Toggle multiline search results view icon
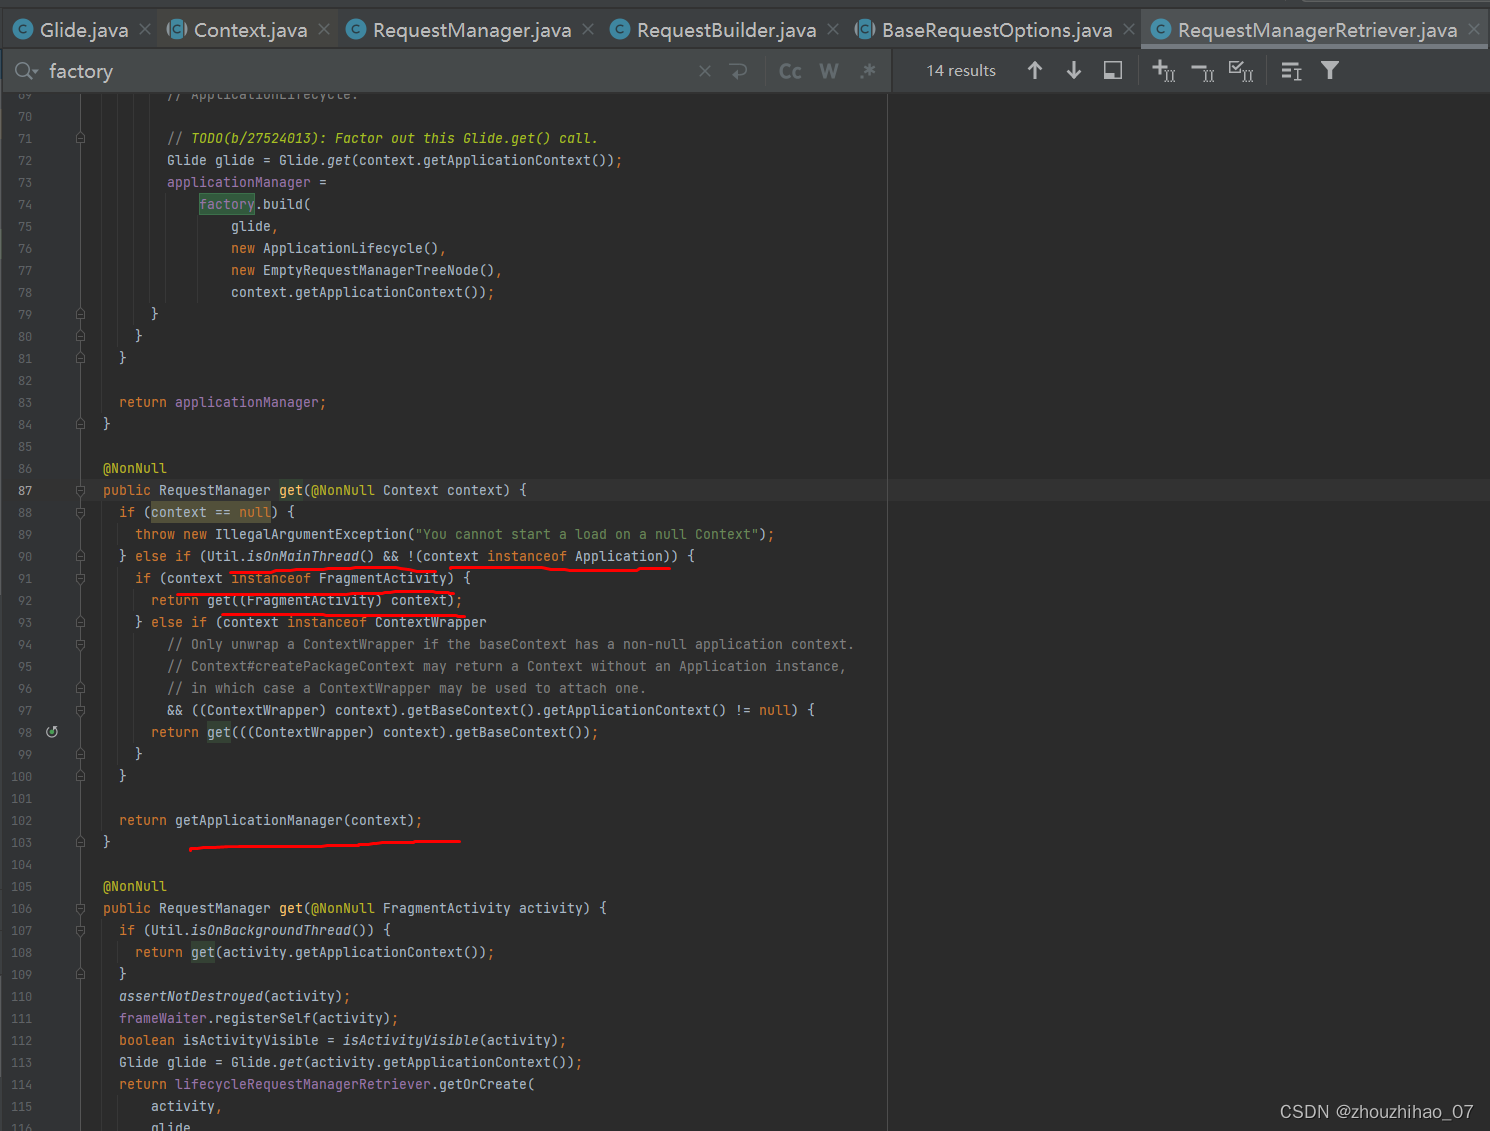Image resolution: width=1490 pixels, height=1131 pixels. click(x=1291, y=71)
